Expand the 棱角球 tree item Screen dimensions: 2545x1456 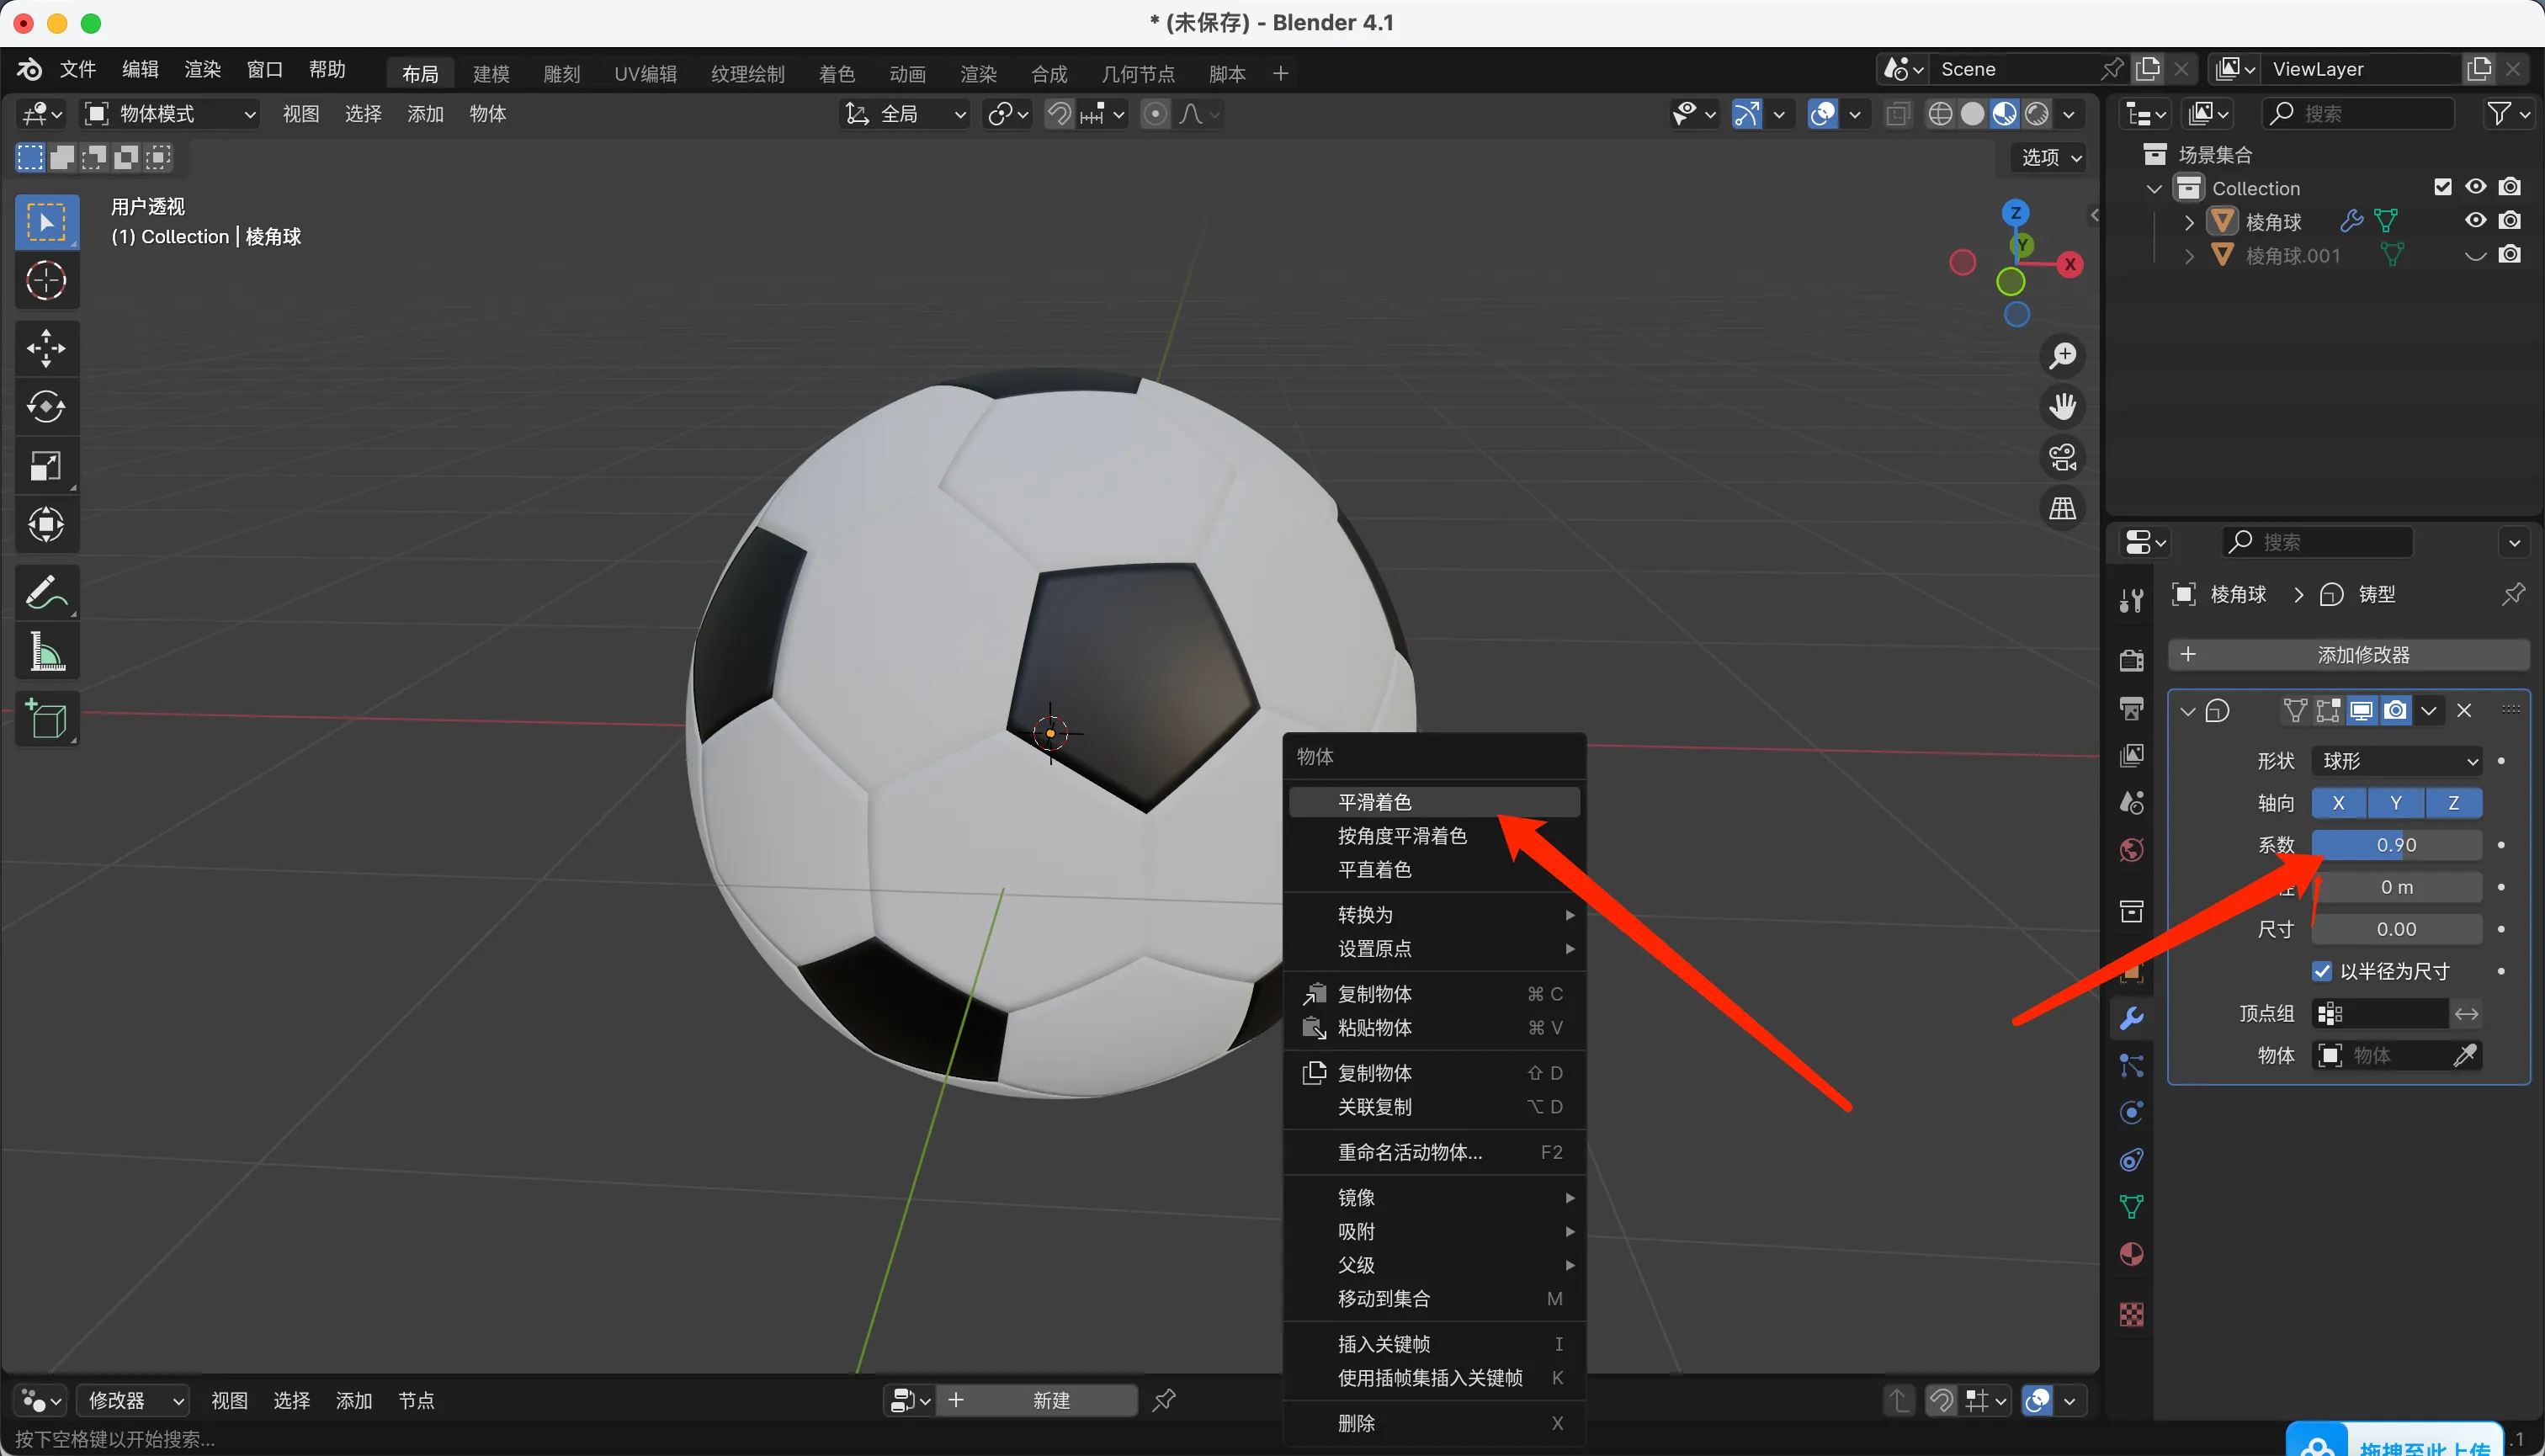[2189, 222]
